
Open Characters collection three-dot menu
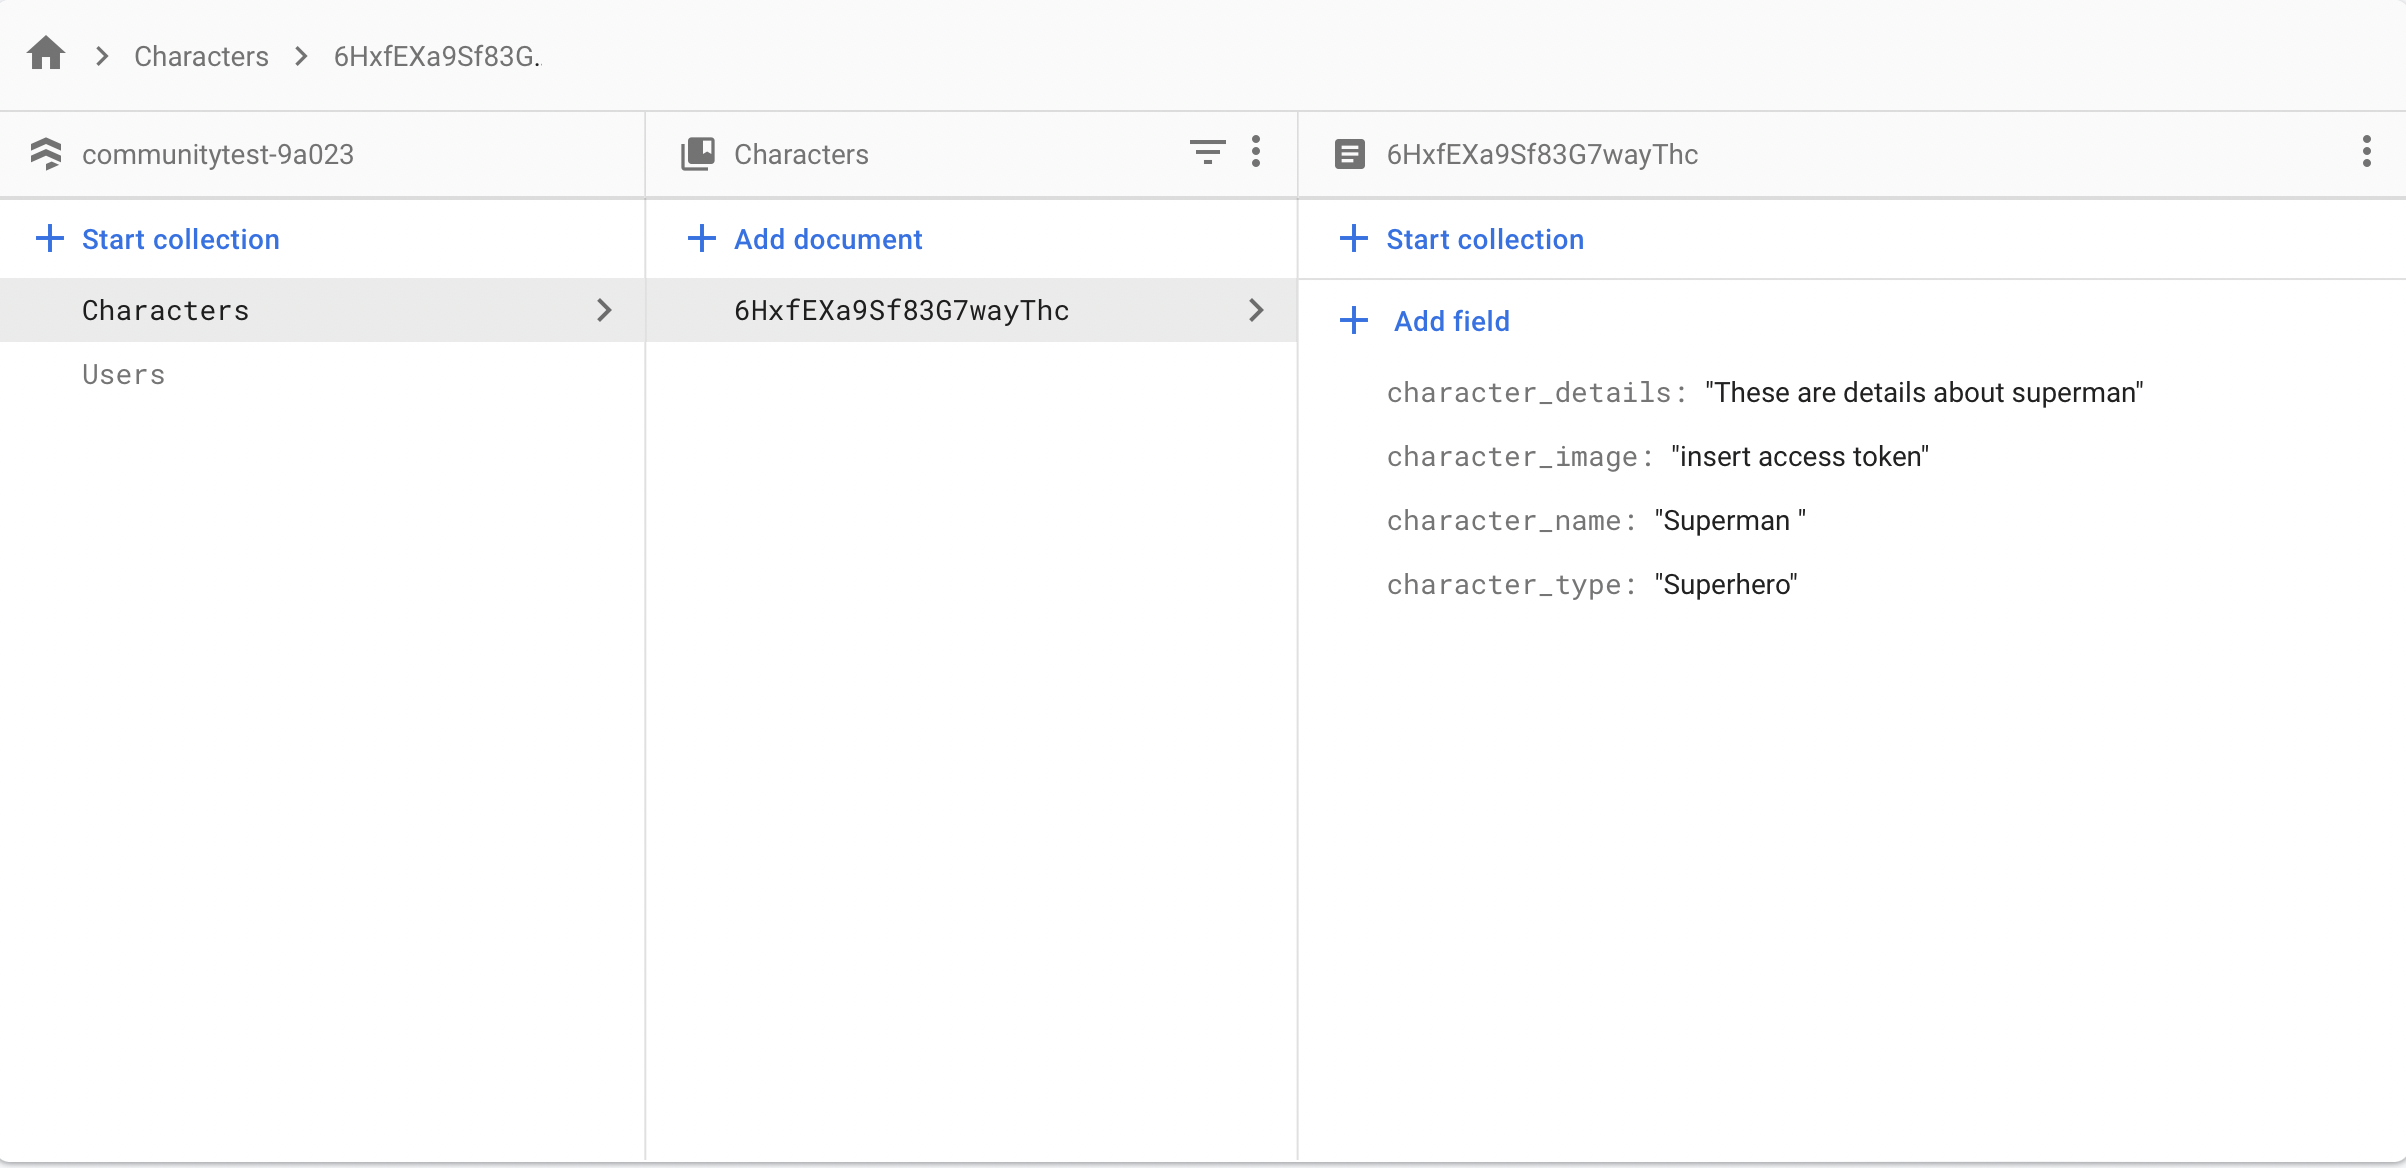[x=1256, y=152]
